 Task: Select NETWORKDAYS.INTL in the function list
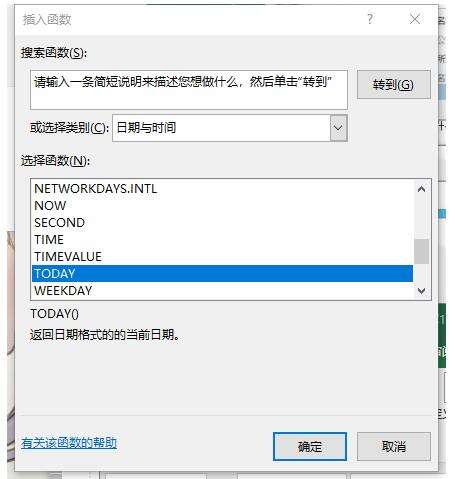[x=222, y=189]
